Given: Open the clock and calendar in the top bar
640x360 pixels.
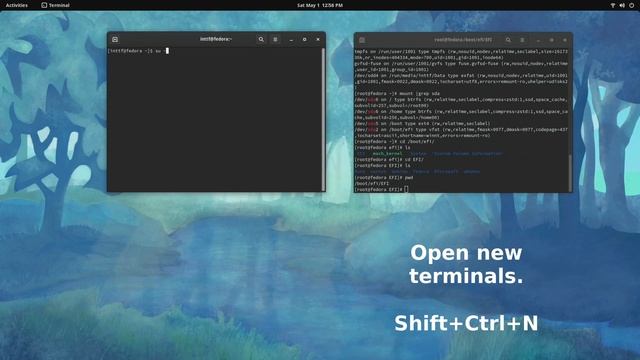Looking at the screenshot, I should tap(320, 5).
